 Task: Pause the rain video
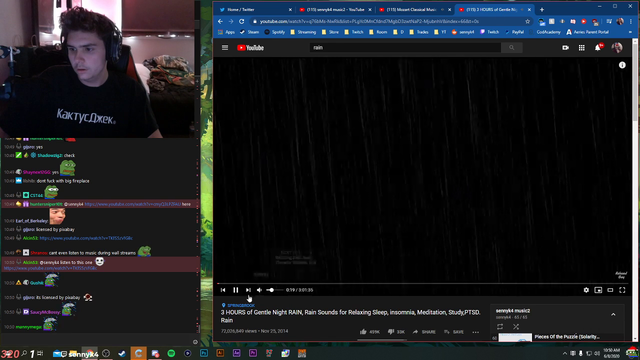click(x=236, y=290)
